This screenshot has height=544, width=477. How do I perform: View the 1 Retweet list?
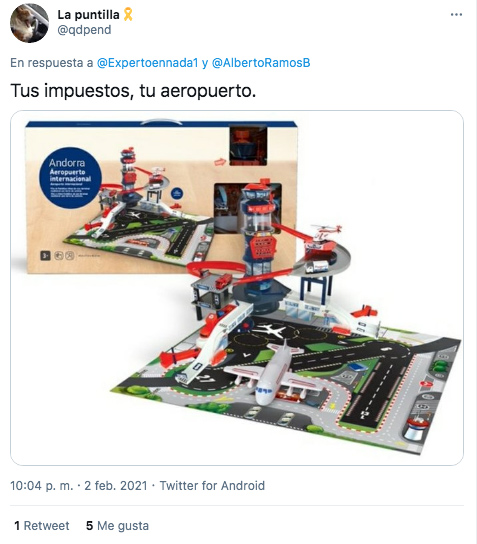click(x=42, y=526)
